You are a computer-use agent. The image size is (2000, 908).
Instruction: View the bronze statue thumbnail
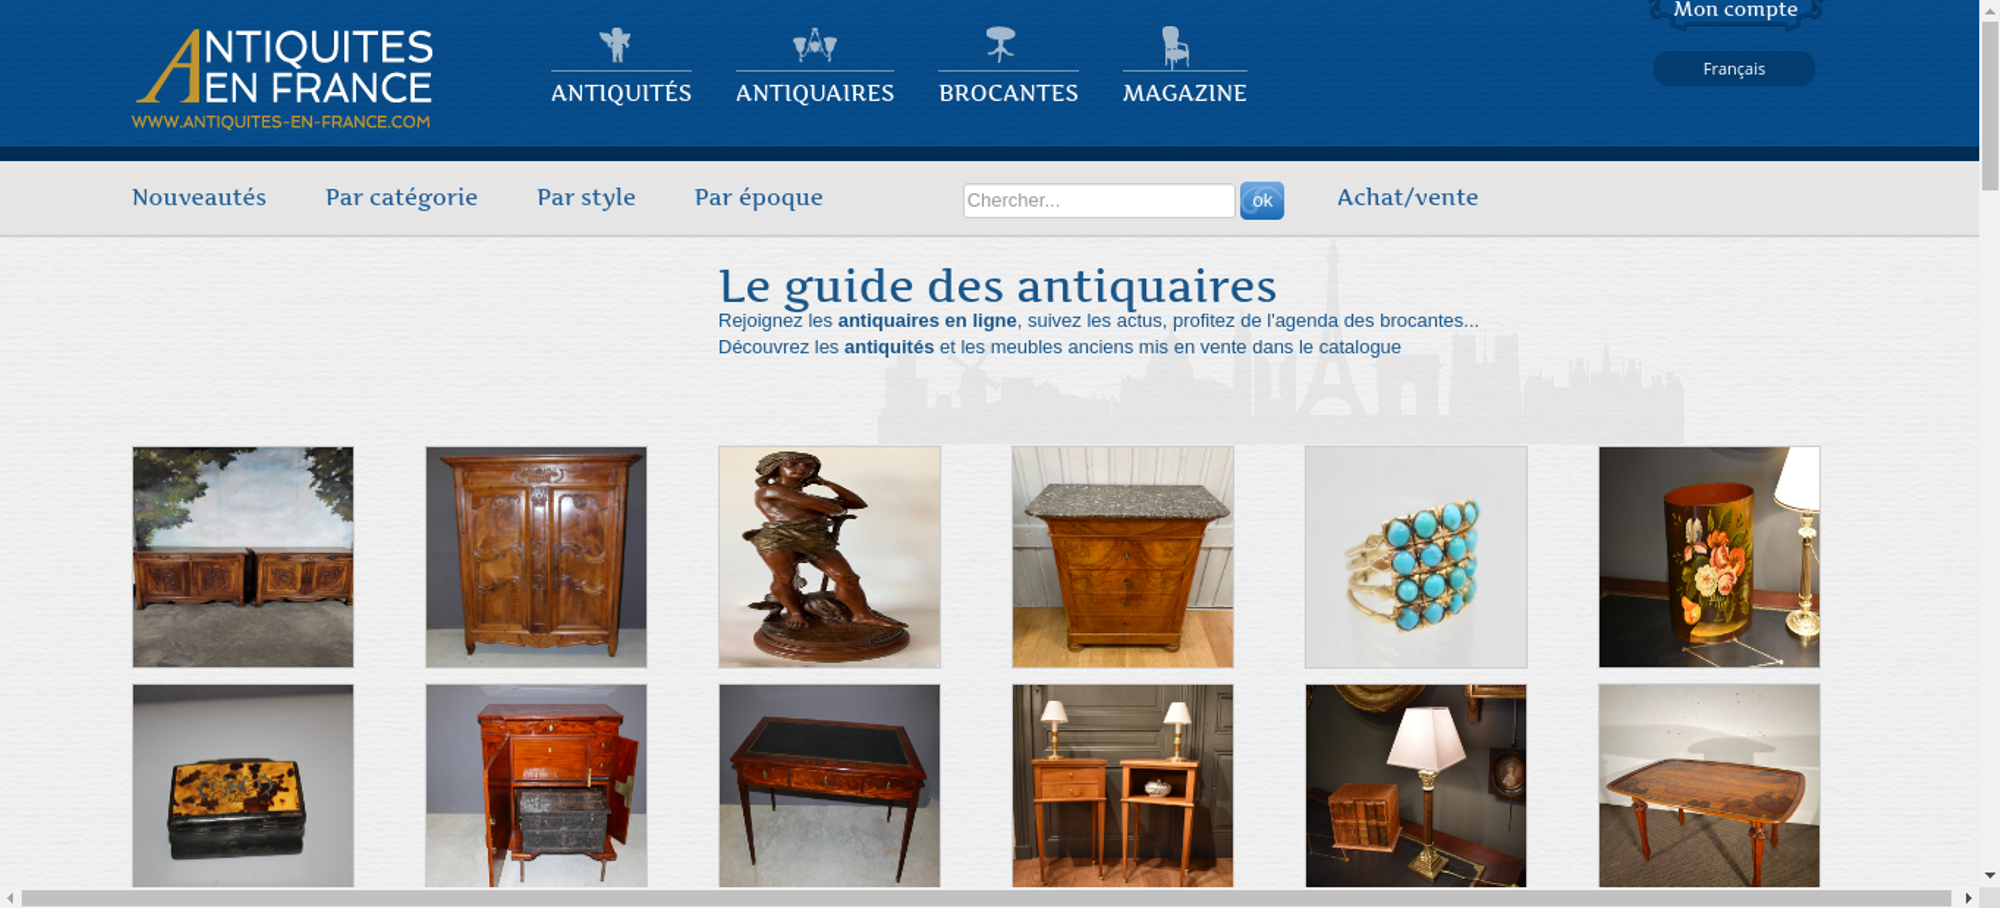click(x=829, y=557)
